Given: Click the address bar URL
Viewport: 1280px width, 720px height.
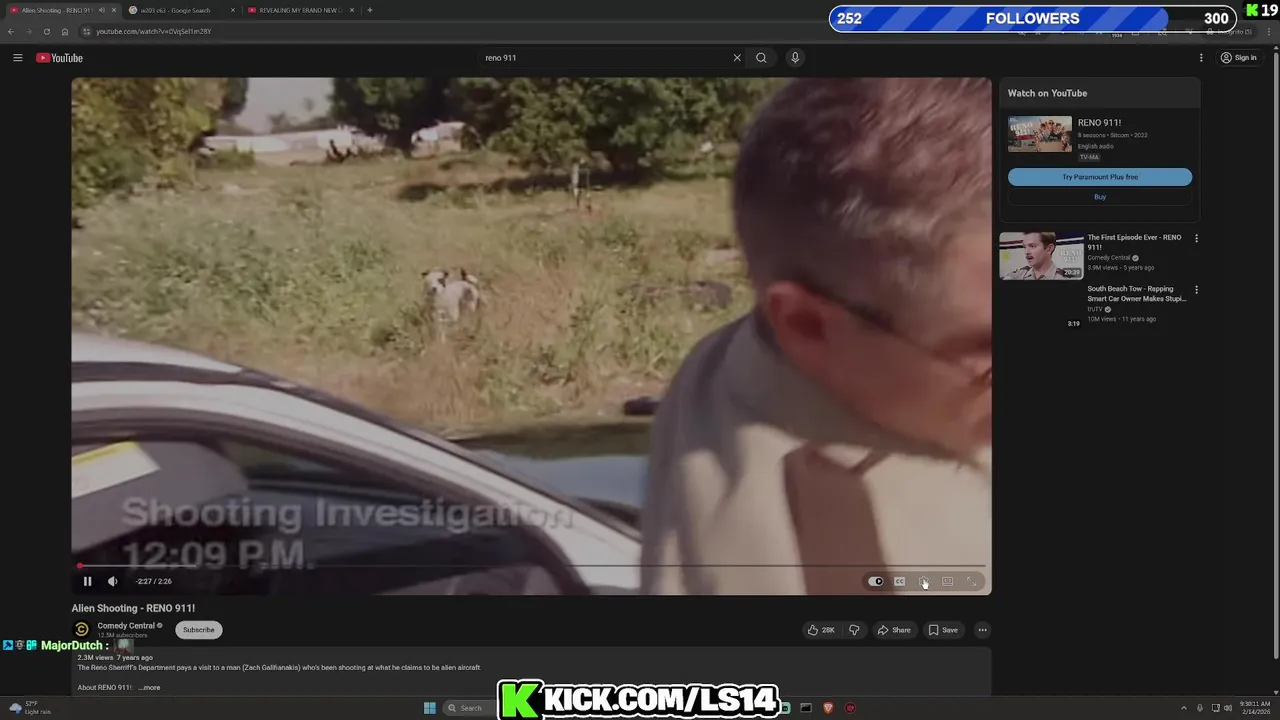Looking at the screenshot, I should [154, 31].
